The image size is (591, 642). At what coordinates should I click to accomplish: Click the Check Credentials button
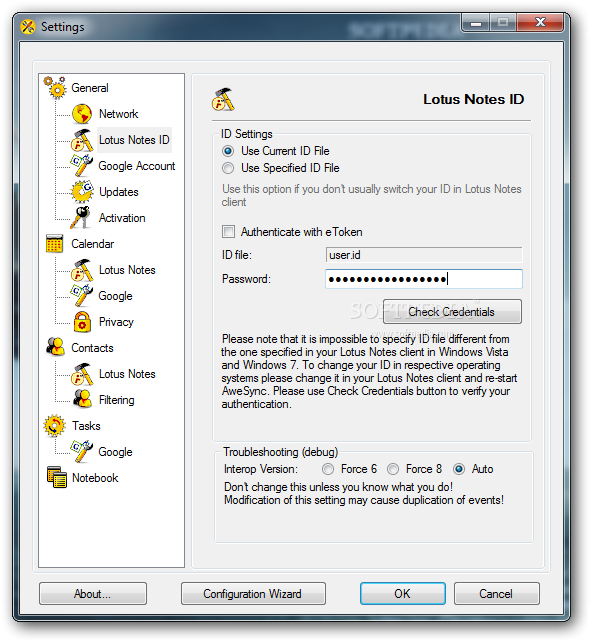tap(452, 312)
